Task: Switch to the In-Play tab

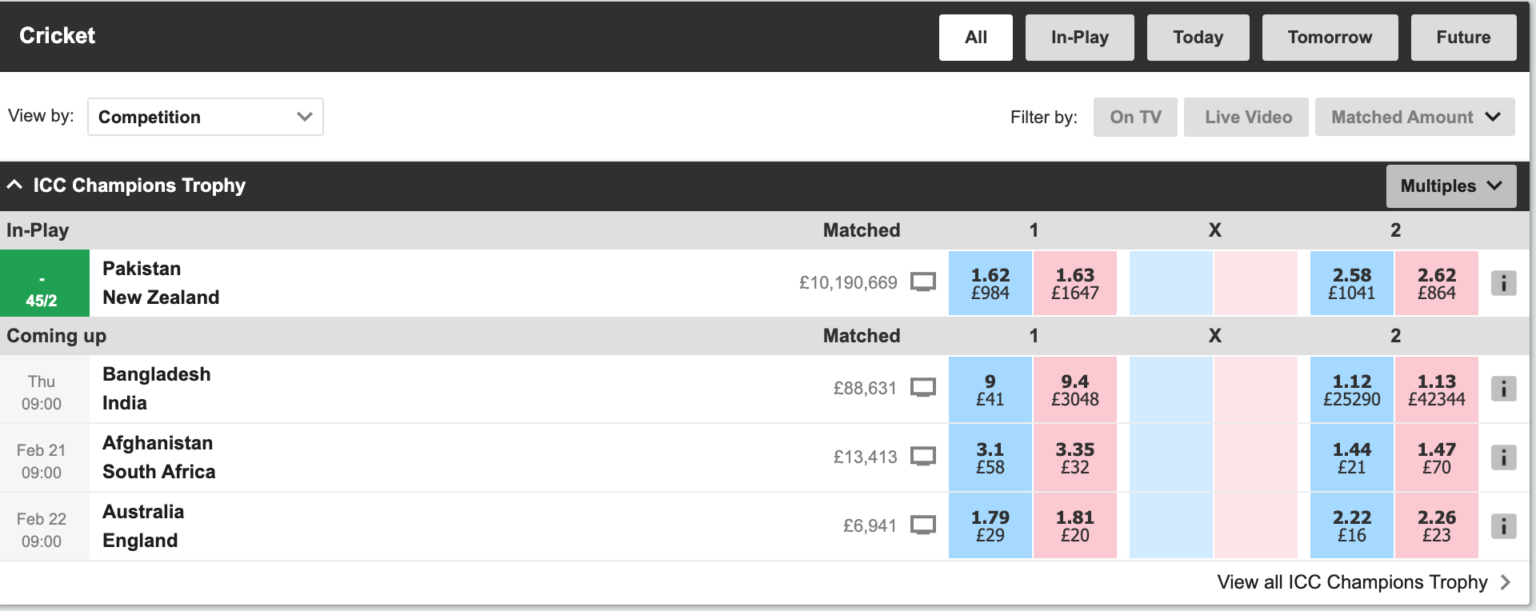Action: [x=1079, y=37]
